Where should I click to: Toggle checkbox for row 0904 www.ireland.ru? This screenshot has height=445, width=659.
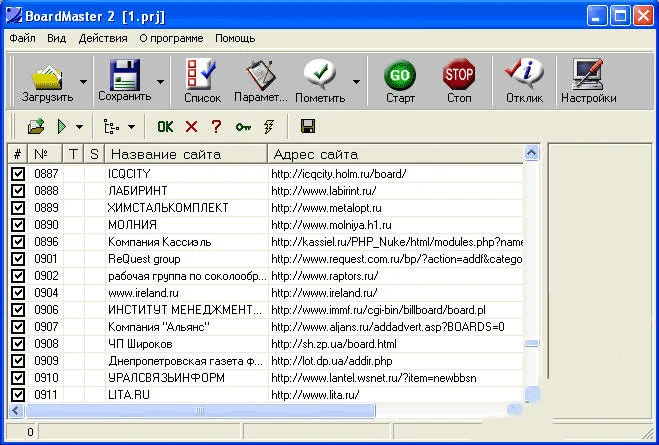tap(18, 293)
